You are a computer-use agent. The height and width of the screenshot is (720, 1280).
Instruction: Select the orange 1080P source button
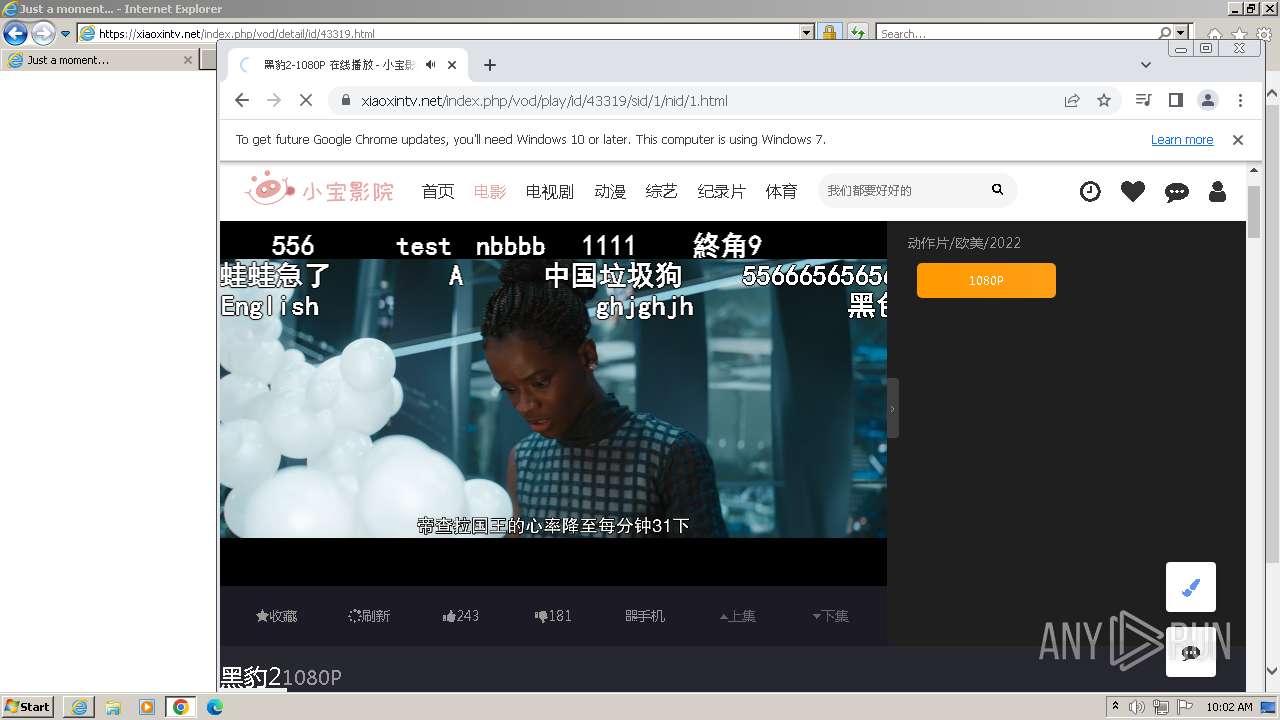(x=986, y=281)
